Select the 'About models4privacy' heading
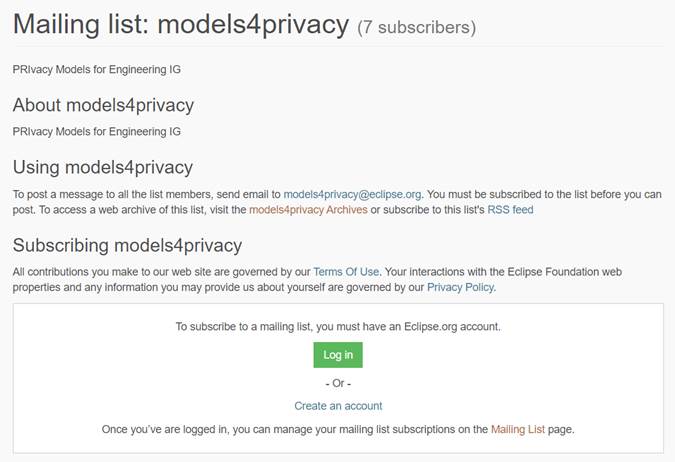Viewport: 675px width, 462px height. [103, 105]
